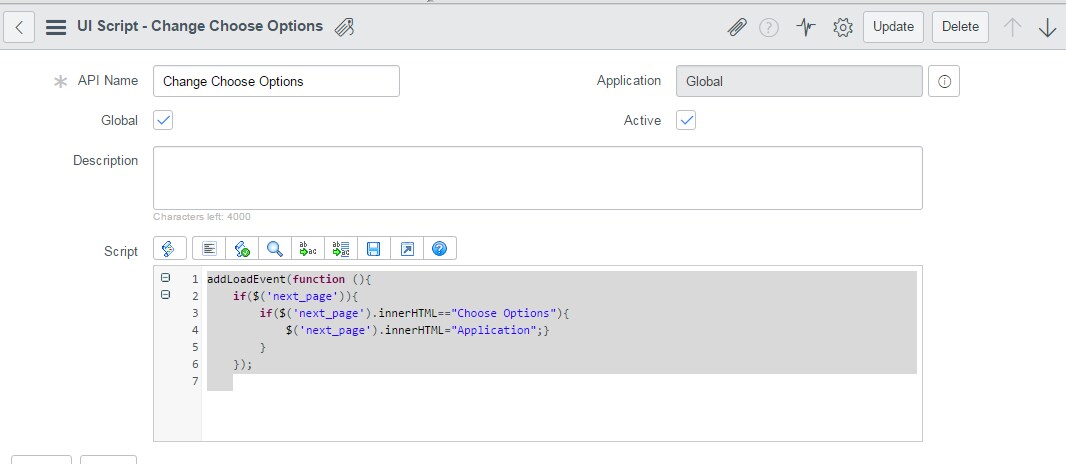Screen dimensions: 1066x464
Task: Click the API Name input field
Action: click(x=276, y=81)
